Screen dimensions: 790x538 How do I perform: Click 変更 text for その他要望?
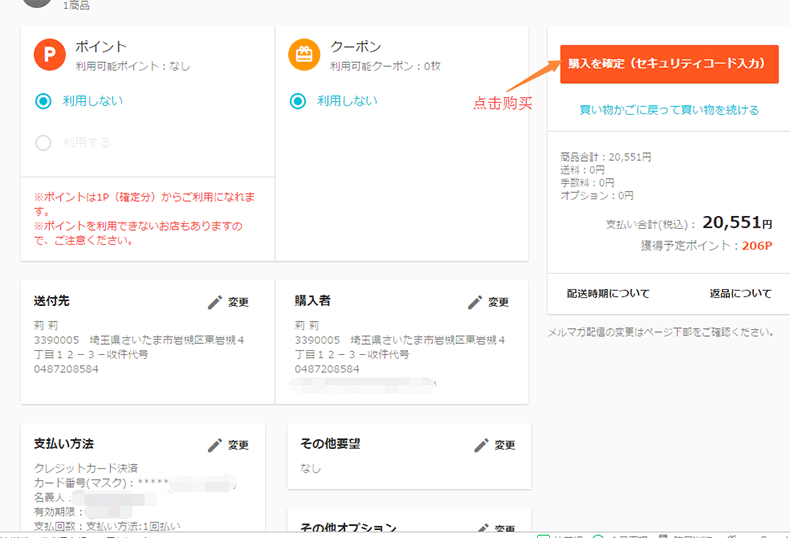pyautogui.click(x=505, y=445)
